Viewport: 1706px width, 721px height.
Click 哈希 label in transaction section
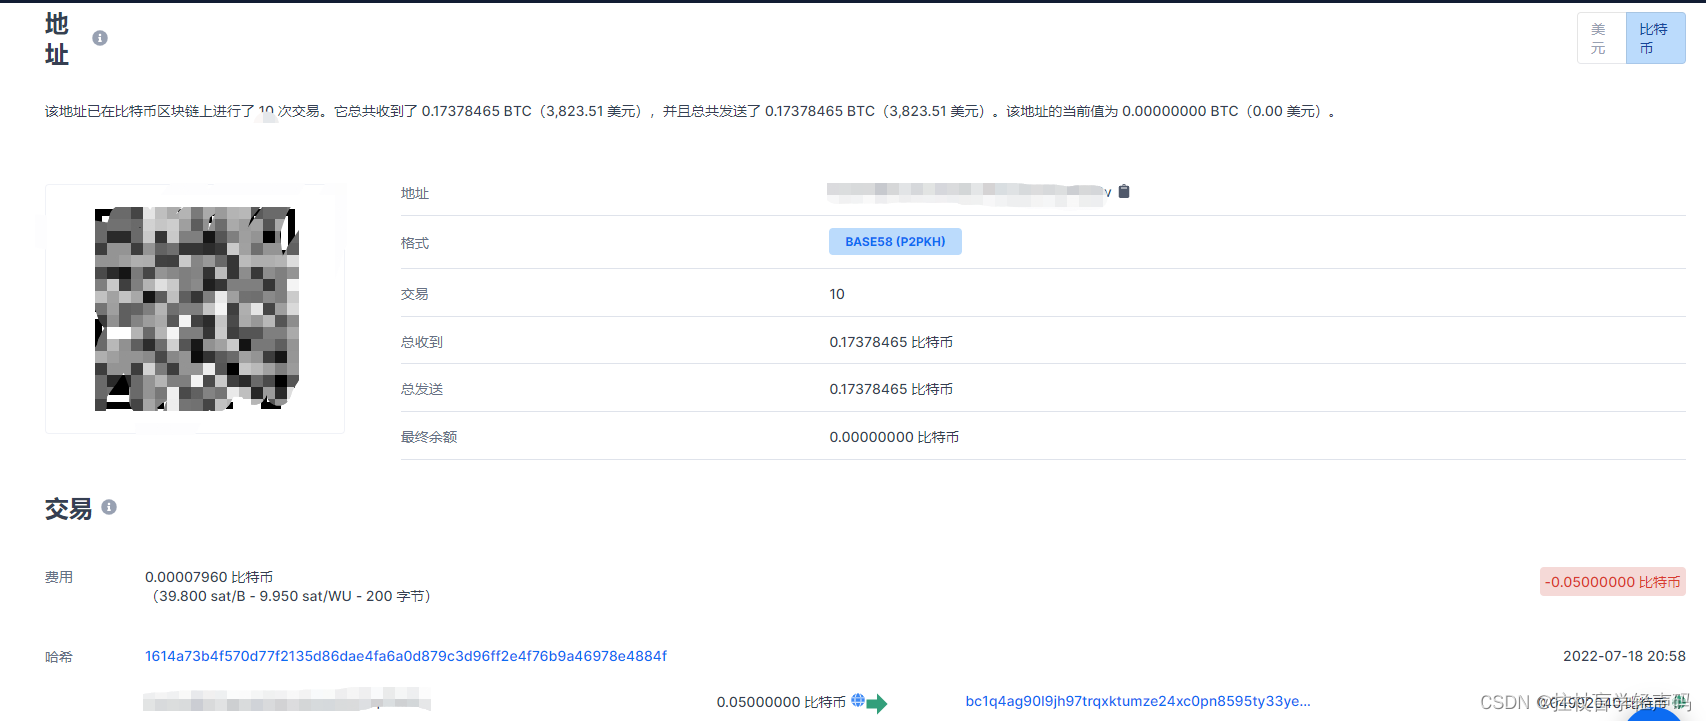pyautogui.click(x=59, y=657)
